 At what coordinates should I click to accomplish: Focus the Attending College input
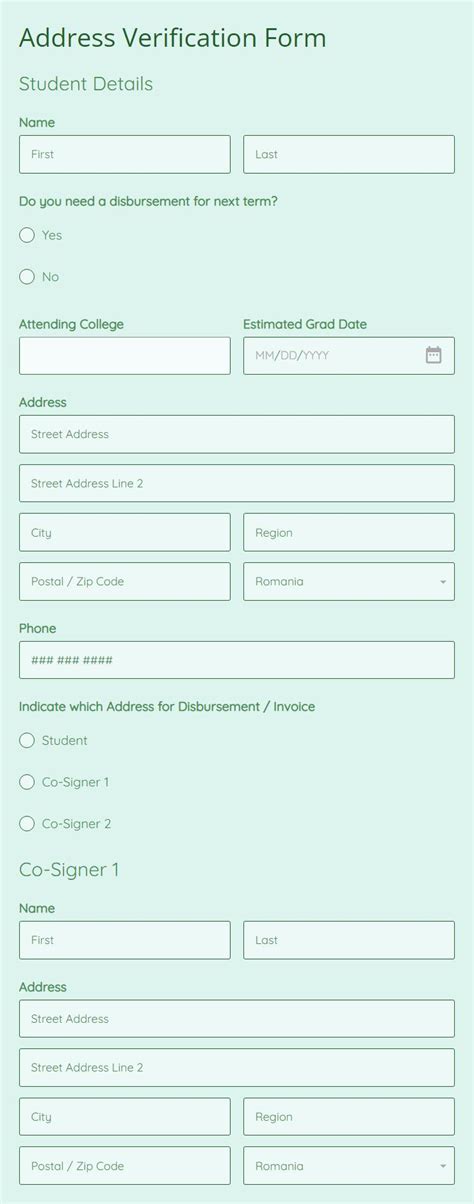[125, 356]
